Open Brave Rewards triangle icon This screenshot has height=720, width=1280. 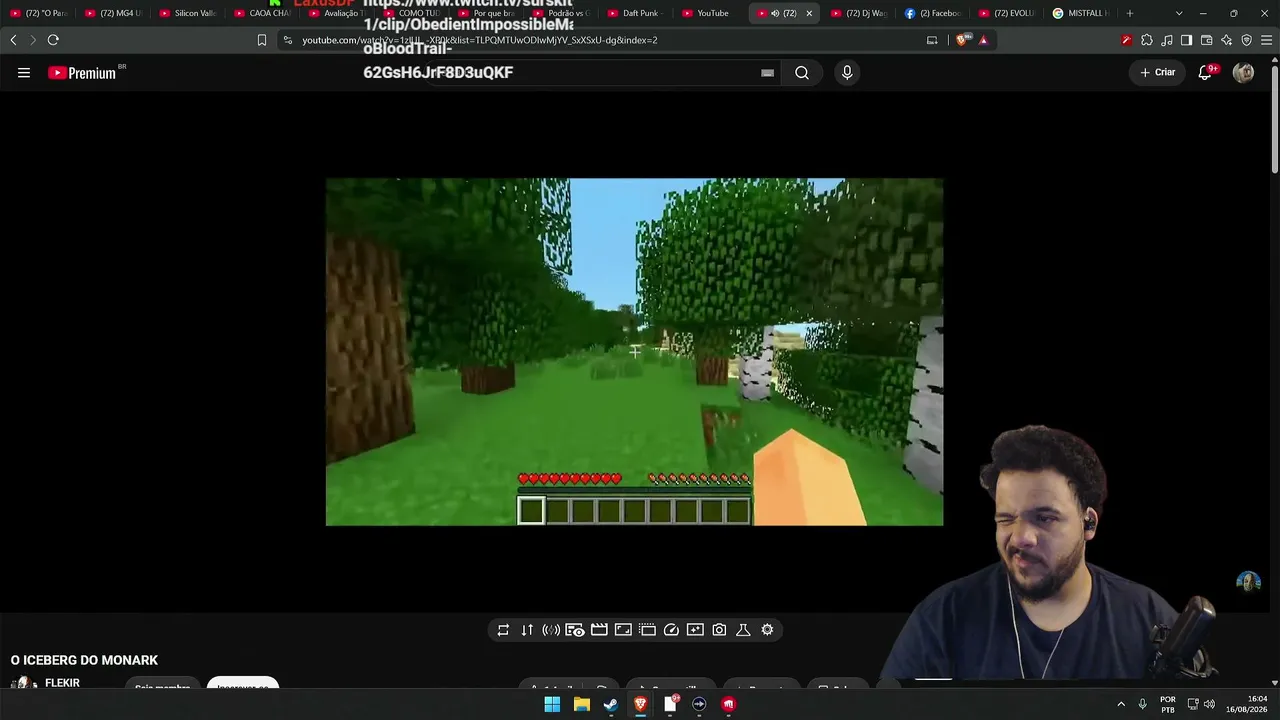pos(984,40)
